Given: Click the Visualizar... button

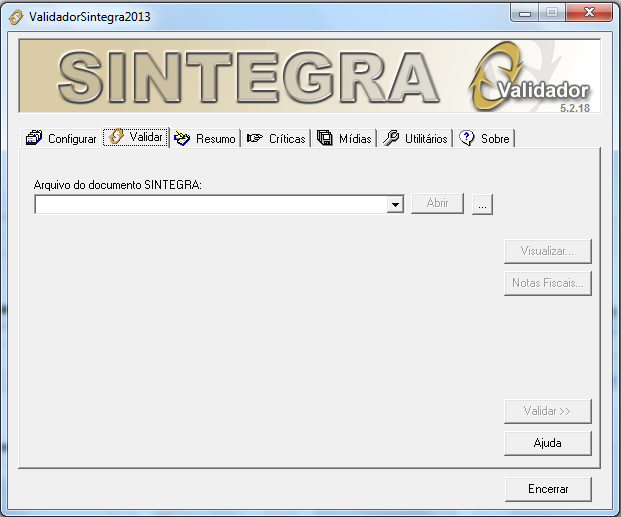Looking at the screenshot, I should (547, 251).
